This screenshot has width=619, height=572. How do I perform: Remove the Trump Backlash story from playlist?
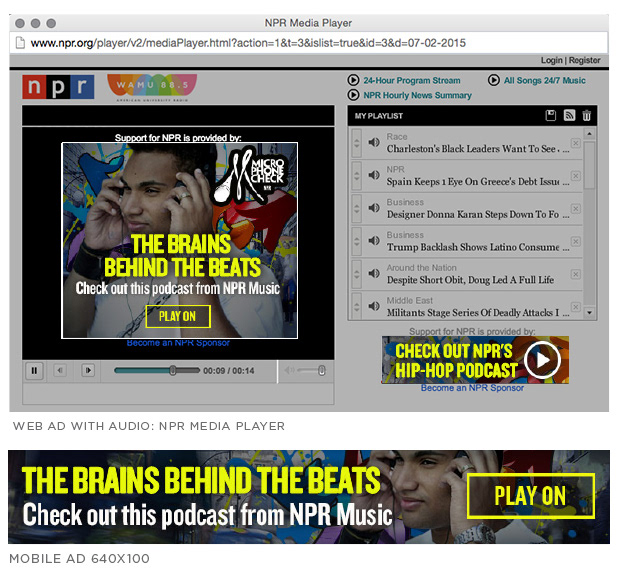point(576,241)
